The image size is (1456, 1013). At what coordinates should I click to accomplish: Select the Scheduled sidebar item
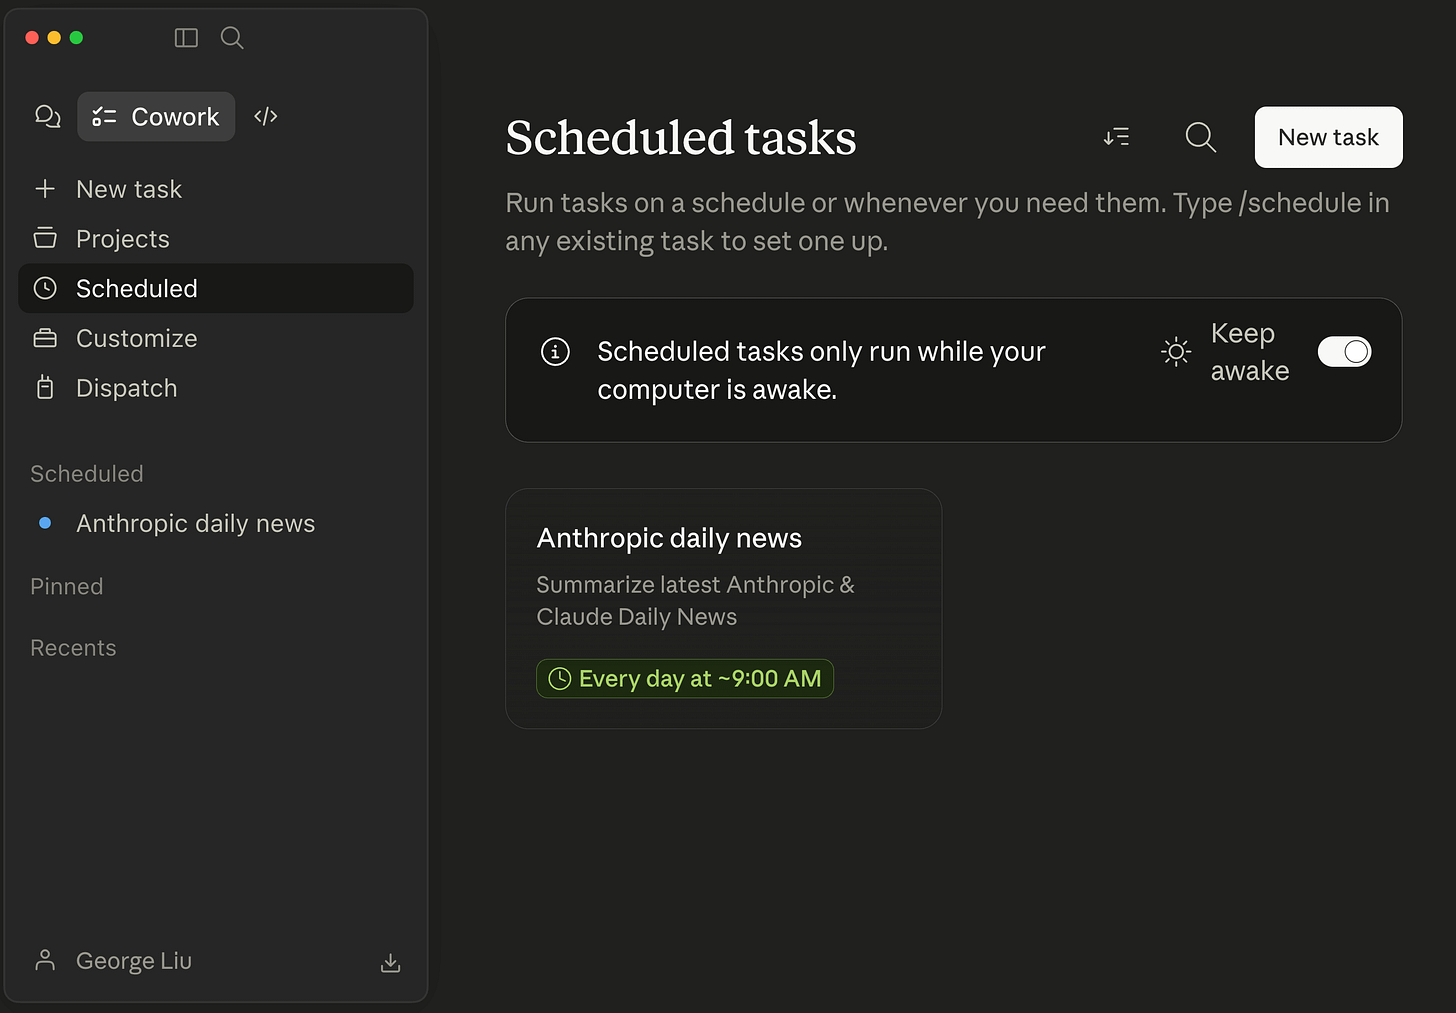click(x=136, y=288)
